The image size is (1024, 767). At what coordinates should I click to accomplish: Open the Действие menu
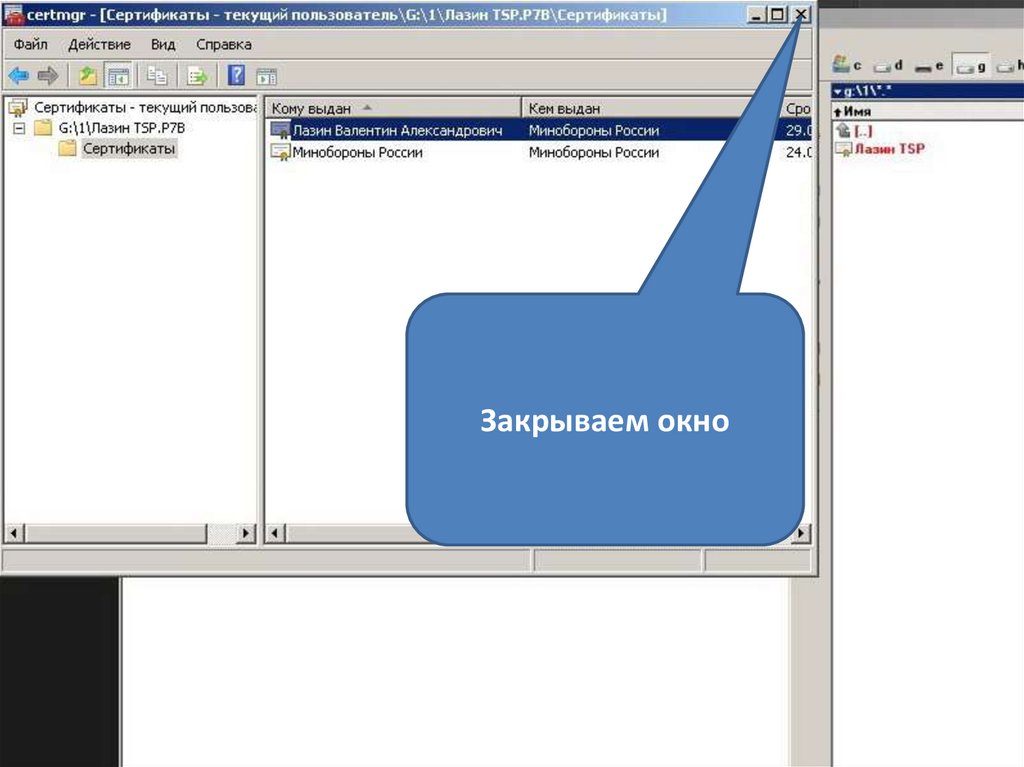pyautogui.click(x=99, y=45)
